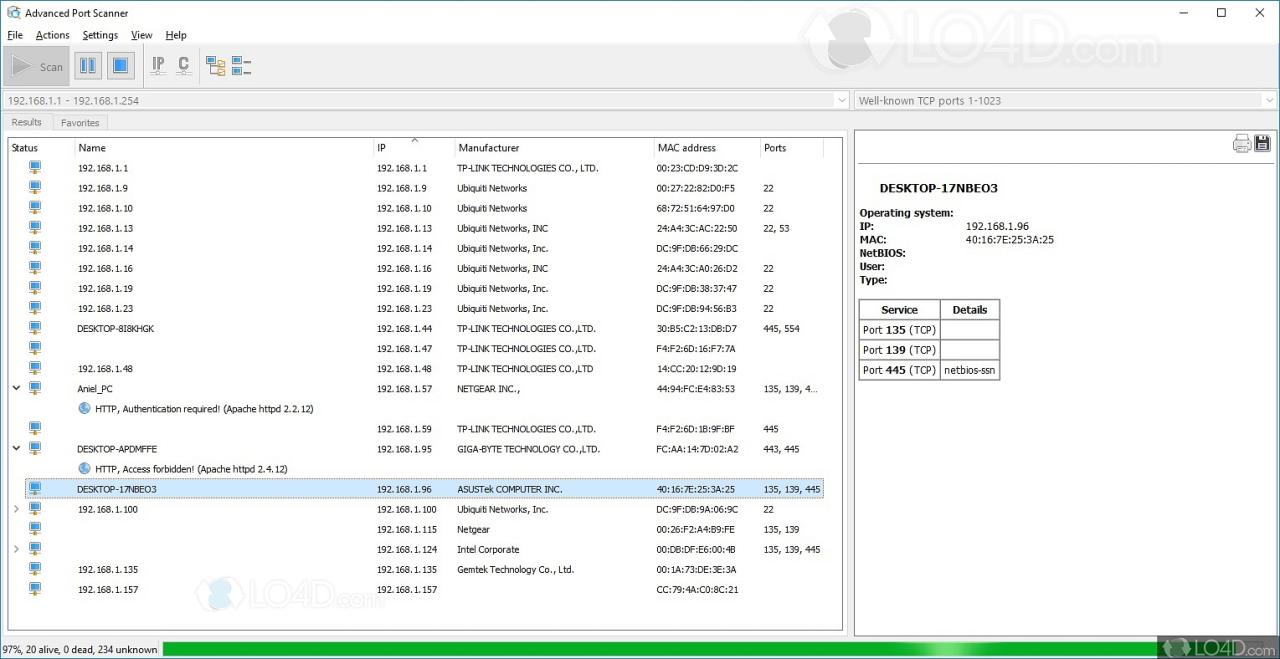Open the IP range dropdown arrow
This screenshot has width=1280, height=659.
841,100
